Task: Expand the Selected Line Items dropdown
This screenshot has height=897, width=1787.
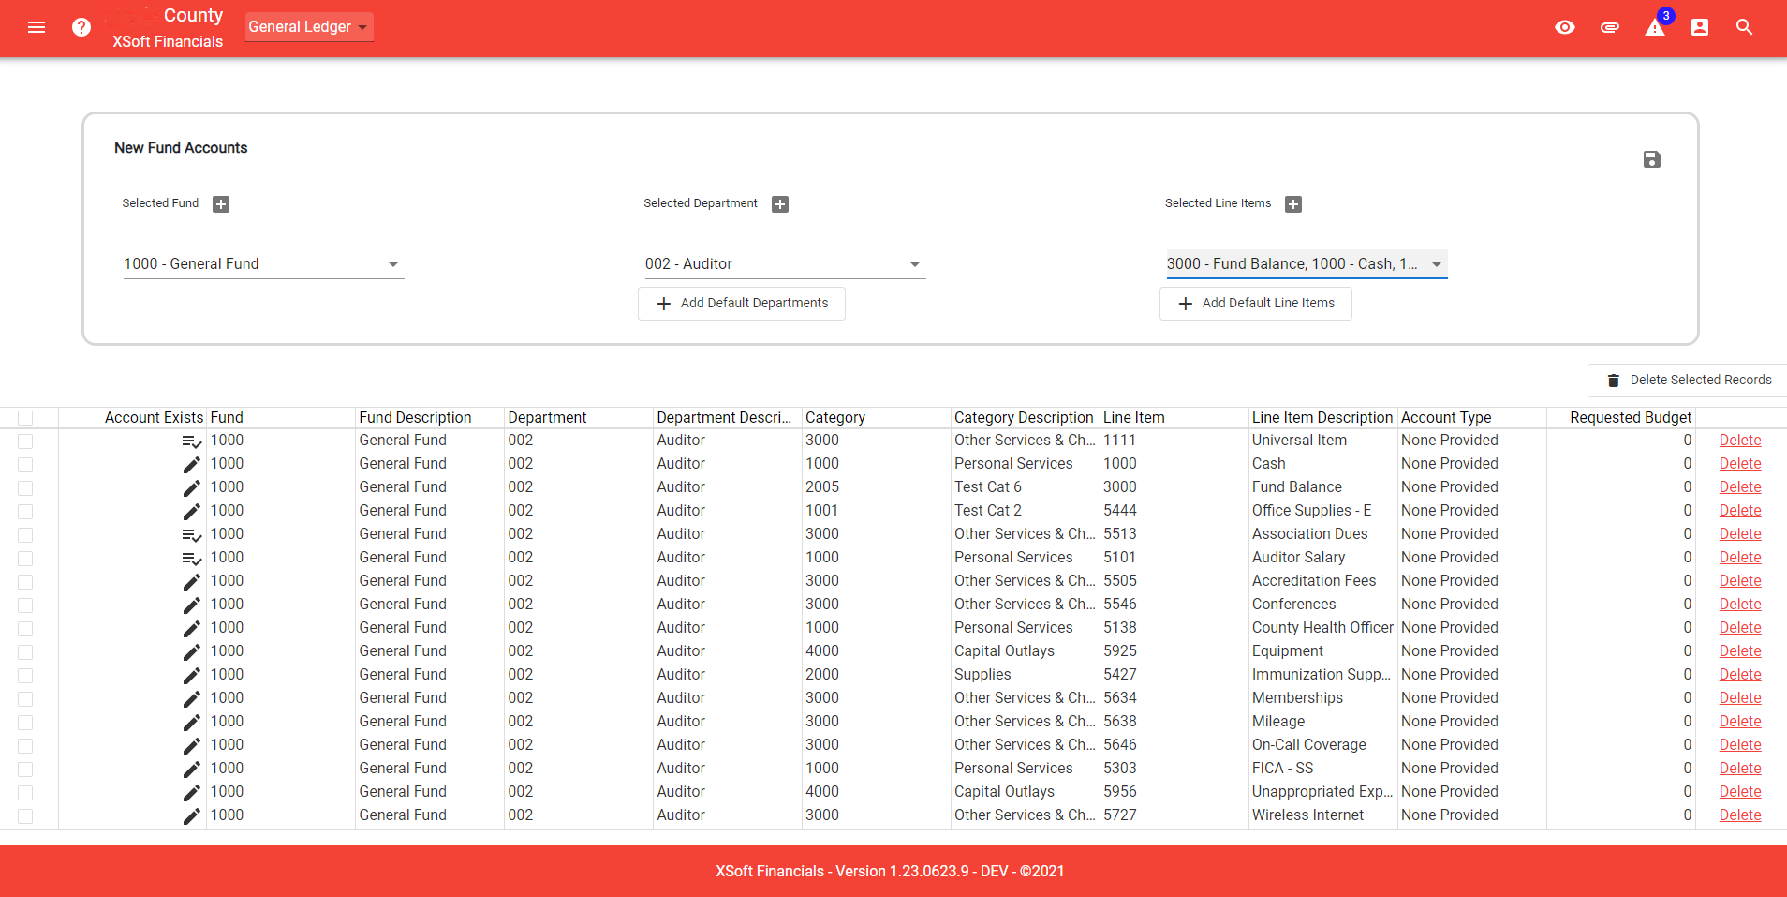Action: [1305, 264]
